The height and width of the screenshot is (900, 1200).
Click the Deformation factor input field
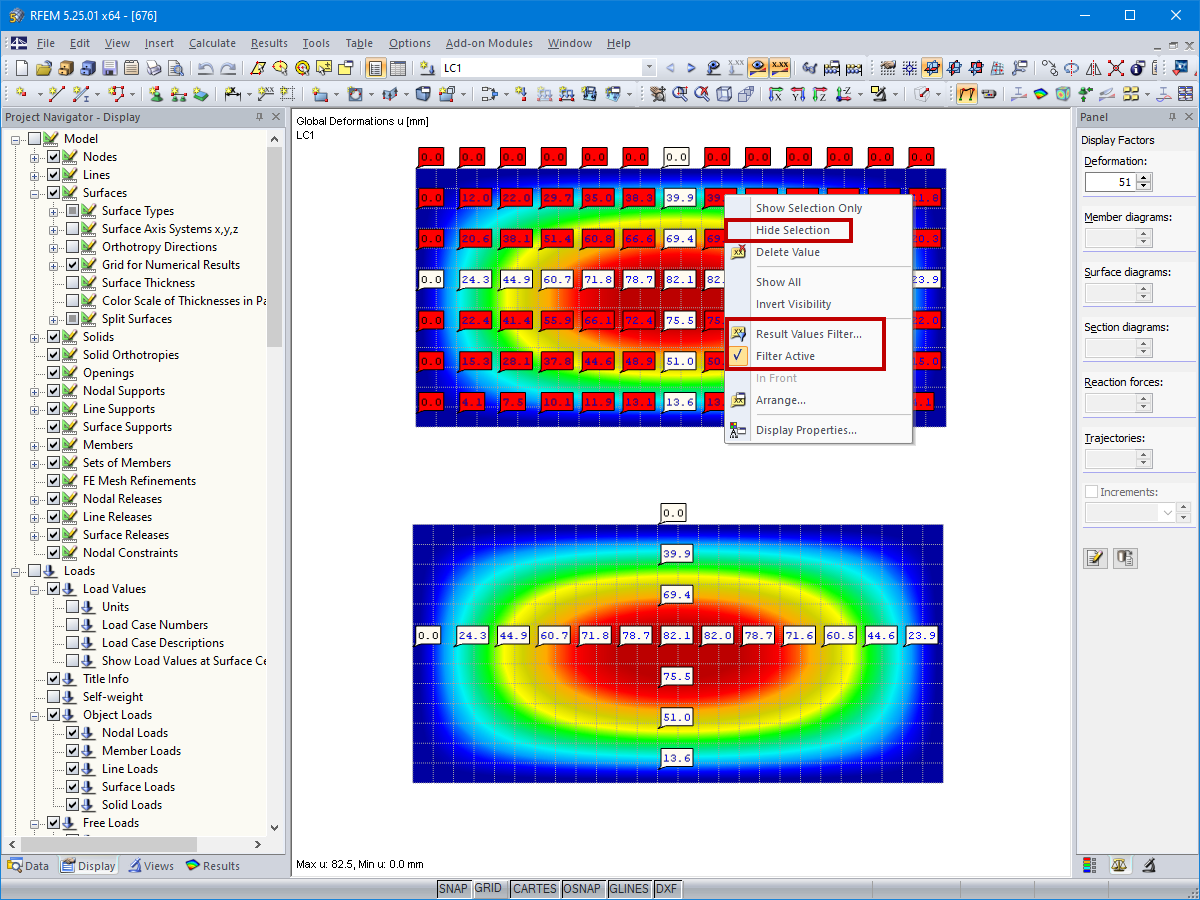coord(1111,182)
